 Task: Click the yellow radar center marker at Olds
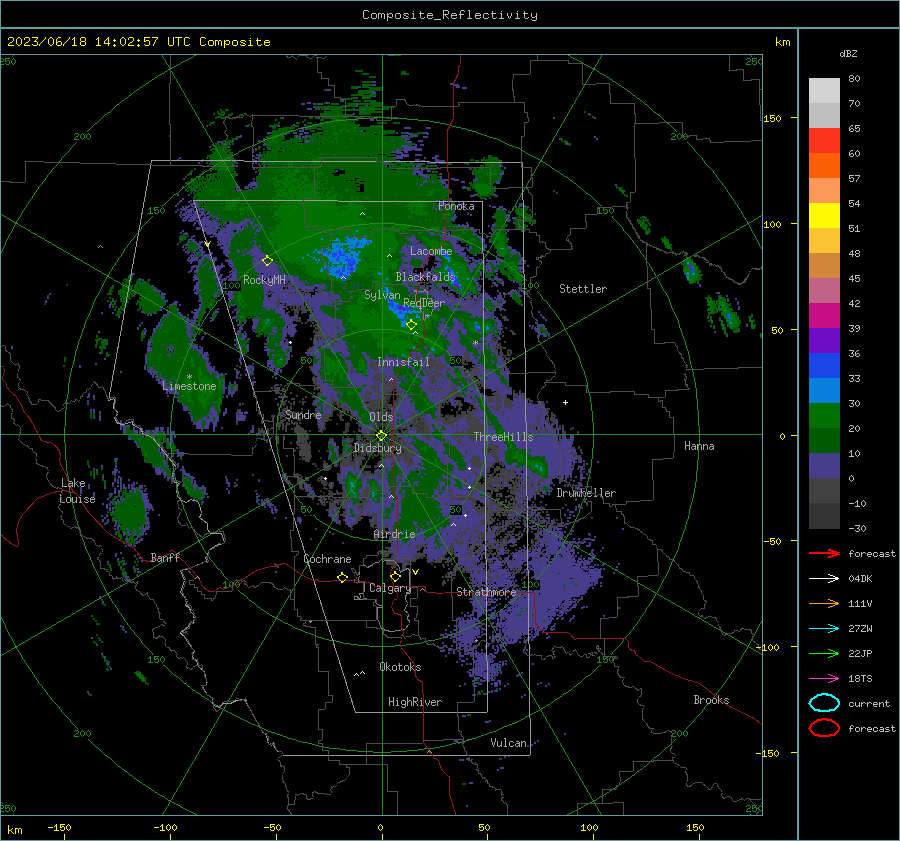click(x=382, y=436)
